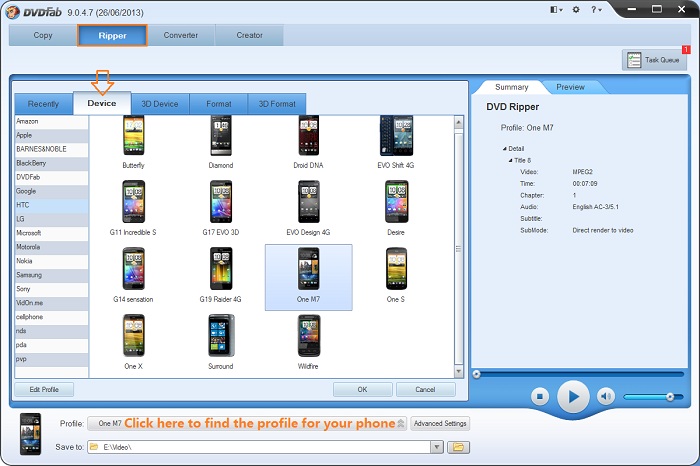Select BlackBerry brand
This screenshot has width=700, height=466.
tap(51, 163)
